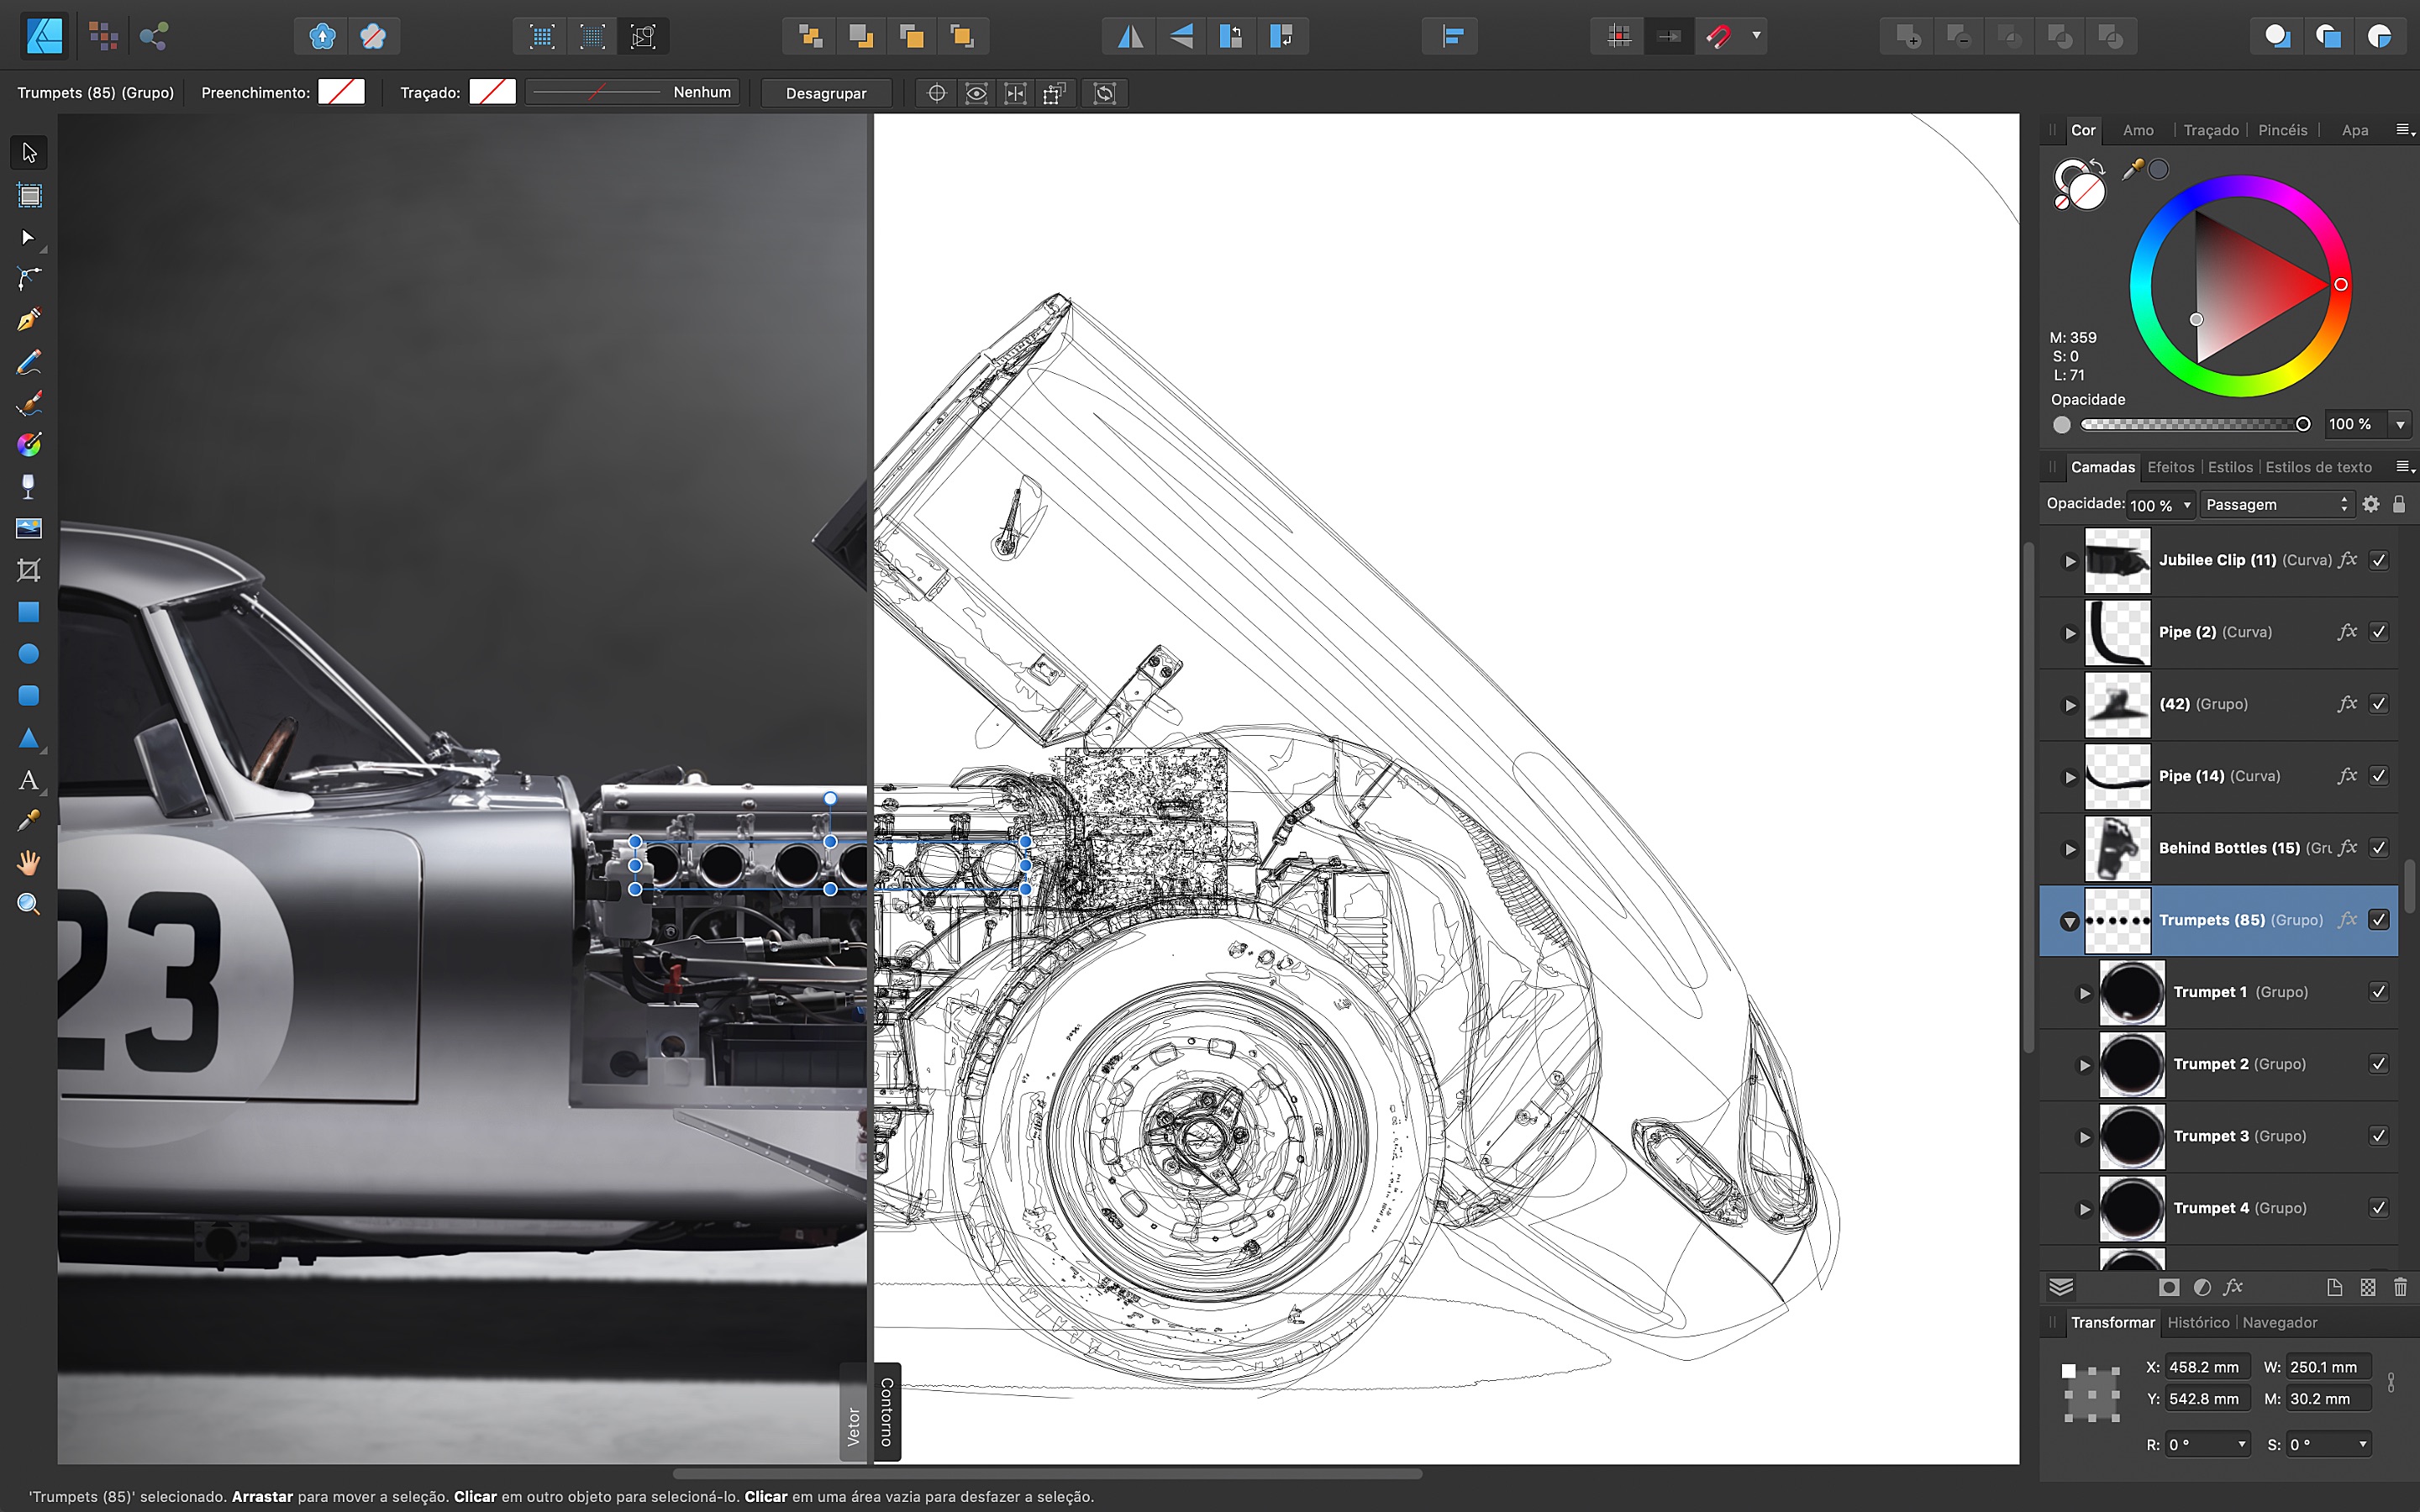The height and width of the screenshot is (1512, 2420).
Task: Open Layer Effects fx button at panel bottom
Action: pyautogui.click(x=2234, y=1287)
